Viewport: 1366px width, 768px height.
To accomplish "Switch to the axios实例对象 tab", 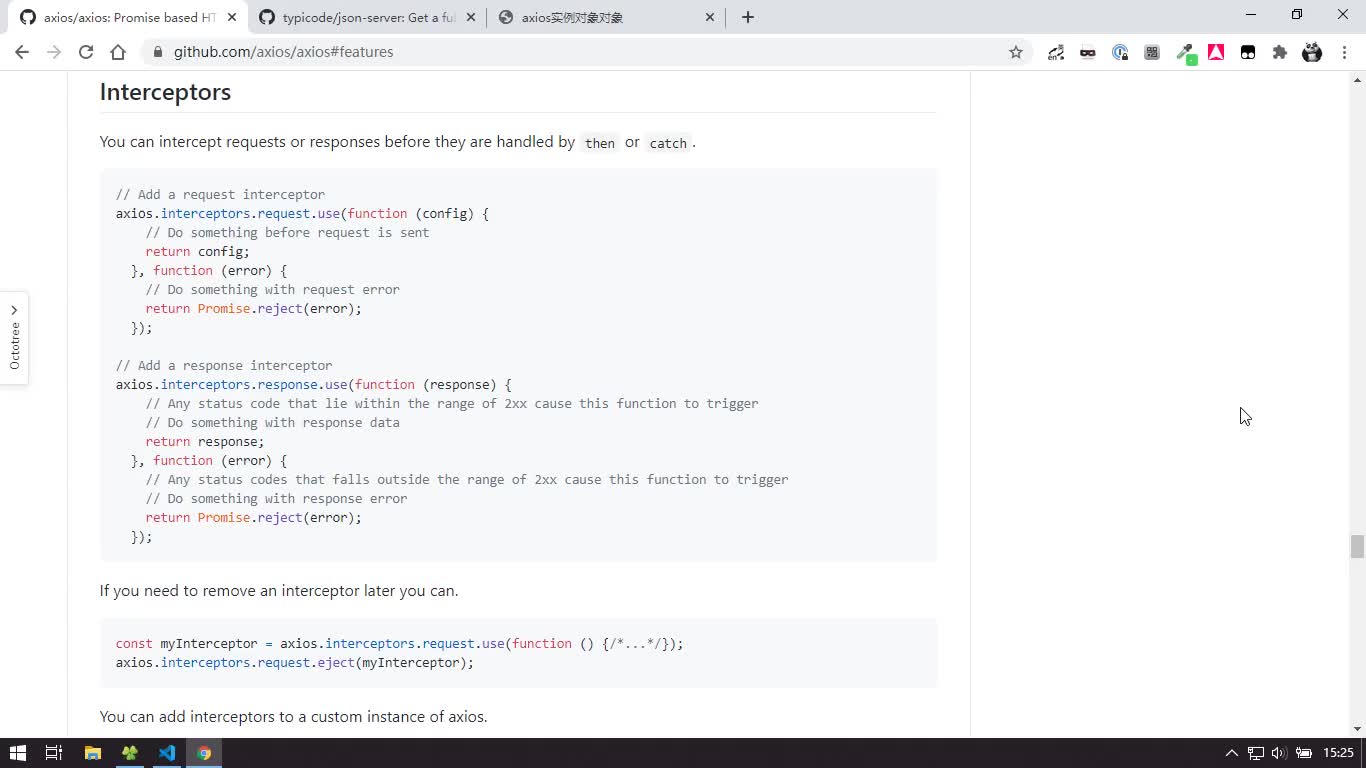I will [x=606, y=18].
